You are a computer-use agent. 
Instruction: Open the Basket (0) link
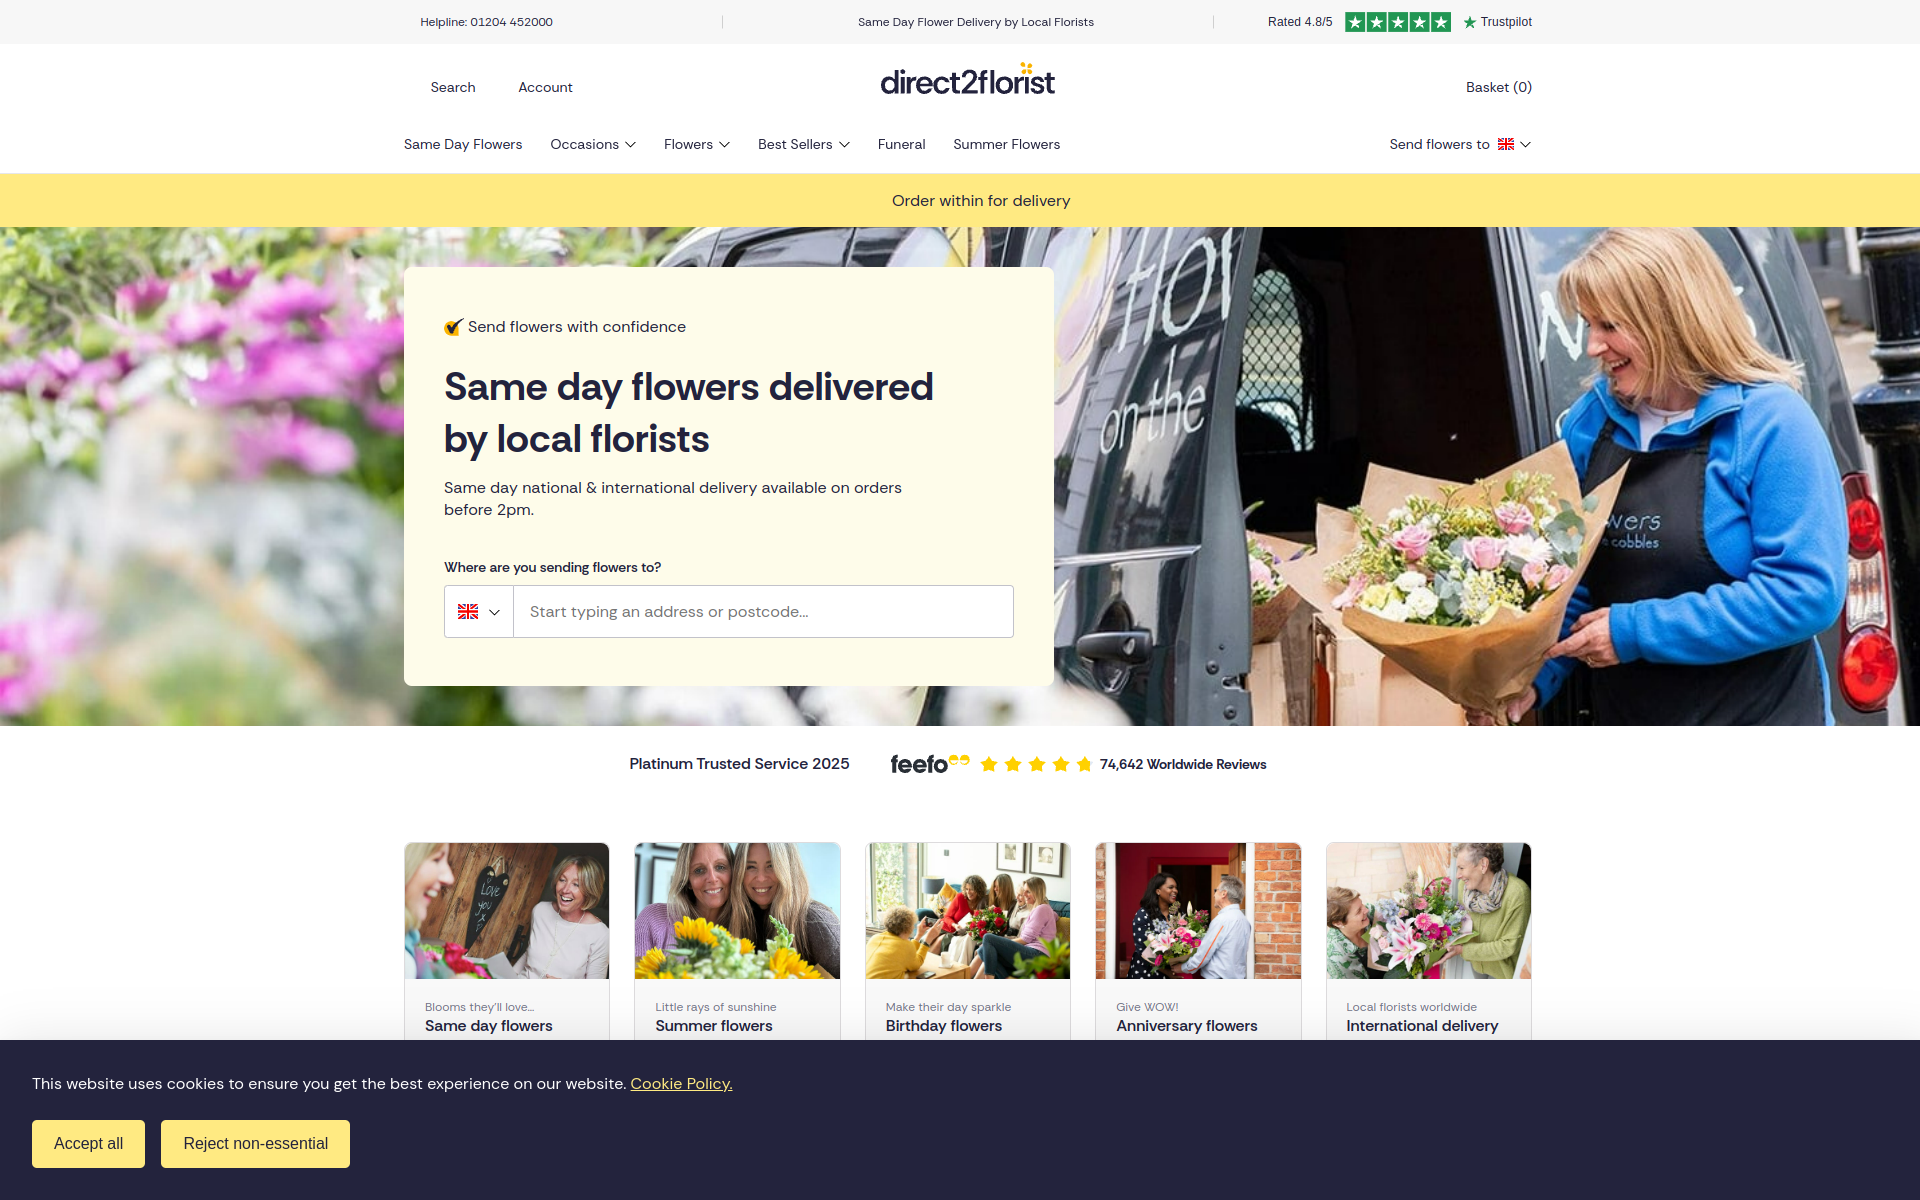pos(1498,87)
